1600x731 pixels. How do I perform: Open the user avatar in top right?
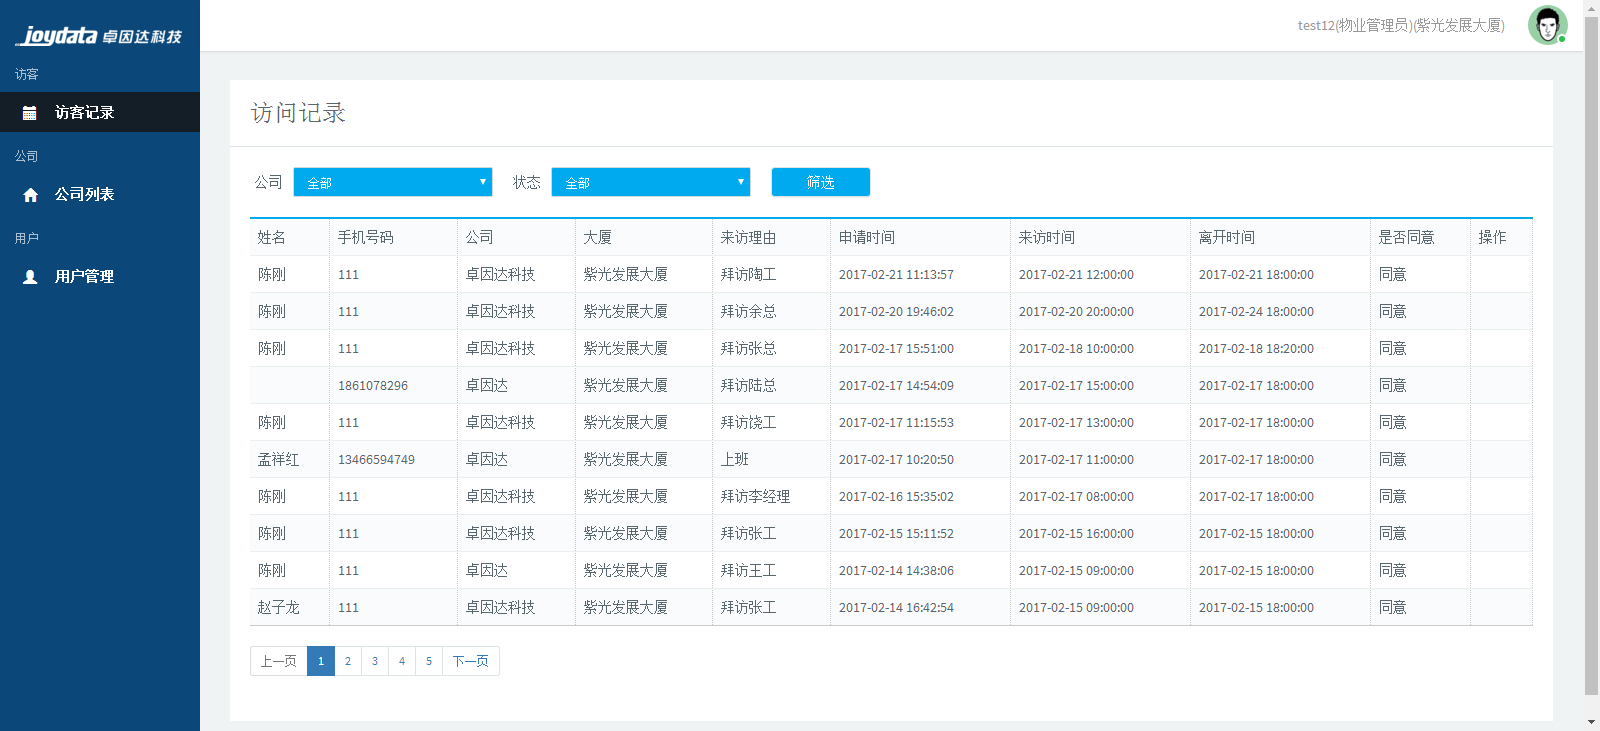click(1547, 25)
